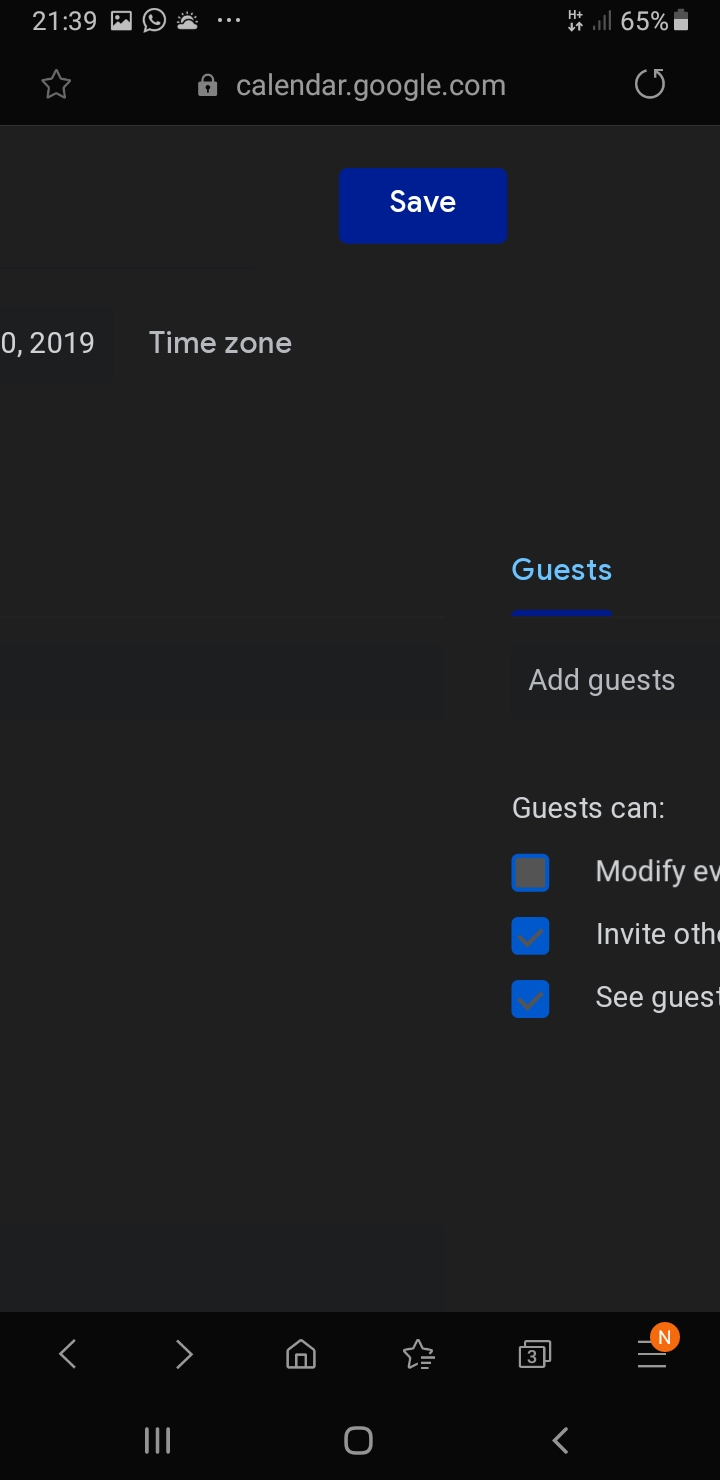Tap the calendar.google.com address bar

(x=370, y=86)
